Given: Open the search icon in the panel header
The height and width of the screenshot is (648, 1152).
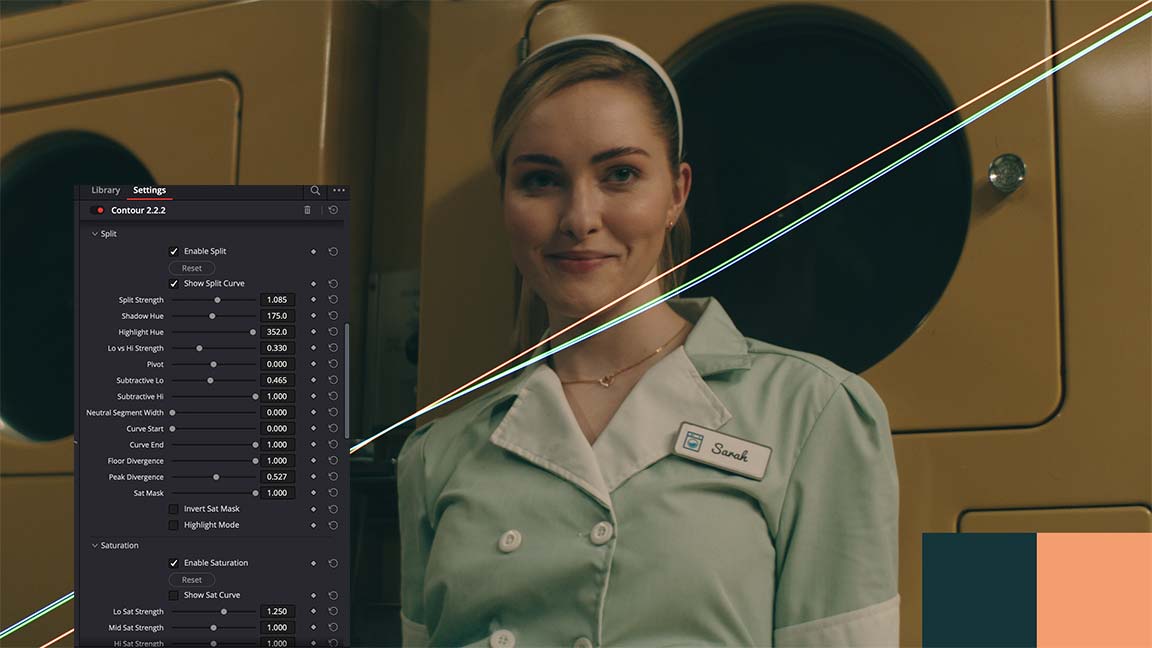Looking at the screenshot, I should (315, 190).
